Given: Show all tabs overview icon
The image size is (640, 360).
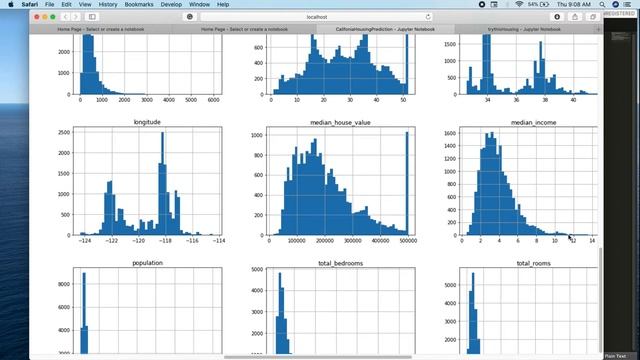Looking at the screenshot, I should (593, 17).
